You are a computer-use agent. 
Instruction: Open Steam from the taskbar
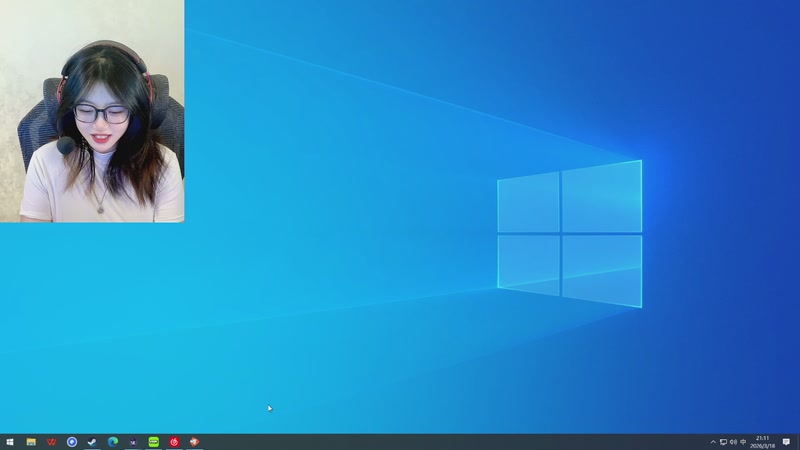click(x=92, y=442)
